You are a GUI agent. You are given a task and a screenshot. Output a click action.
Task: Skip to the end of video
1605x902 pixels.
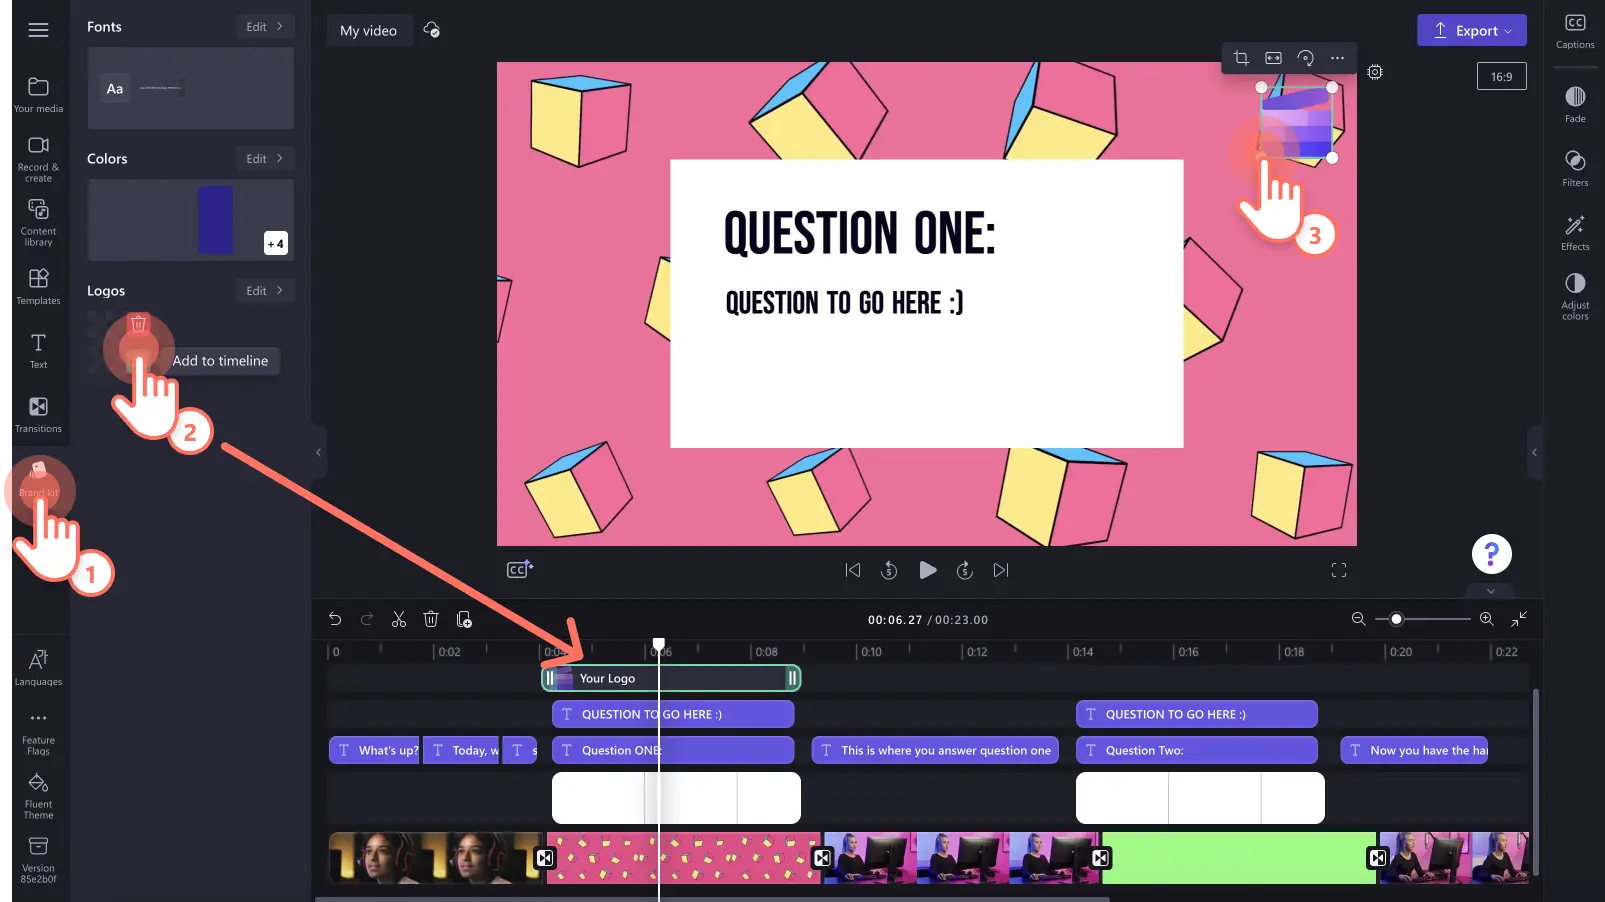(1001, 570)
